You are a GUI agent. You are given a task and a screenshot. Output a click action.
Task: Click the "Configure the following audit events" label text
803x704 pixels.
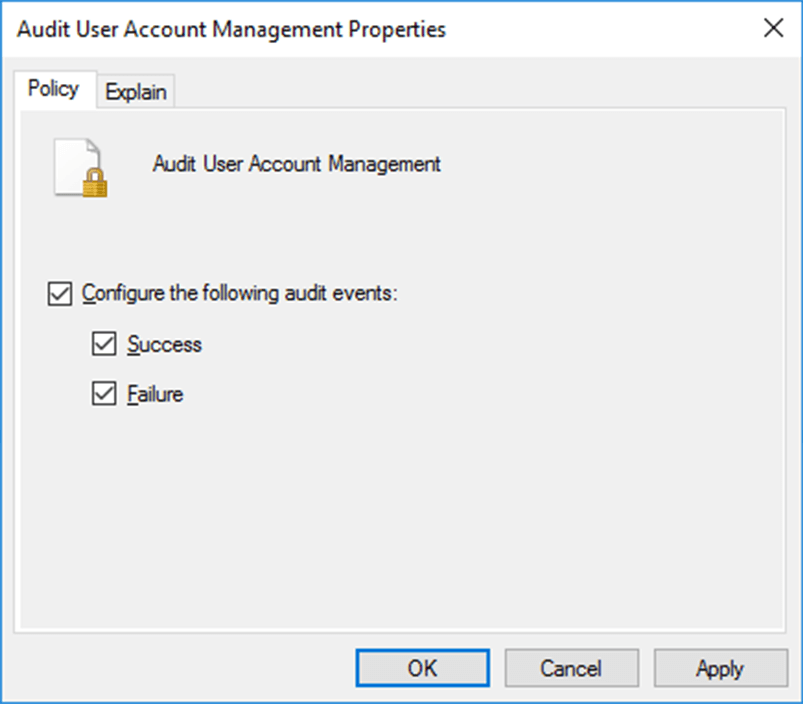[x=240, y=294]
